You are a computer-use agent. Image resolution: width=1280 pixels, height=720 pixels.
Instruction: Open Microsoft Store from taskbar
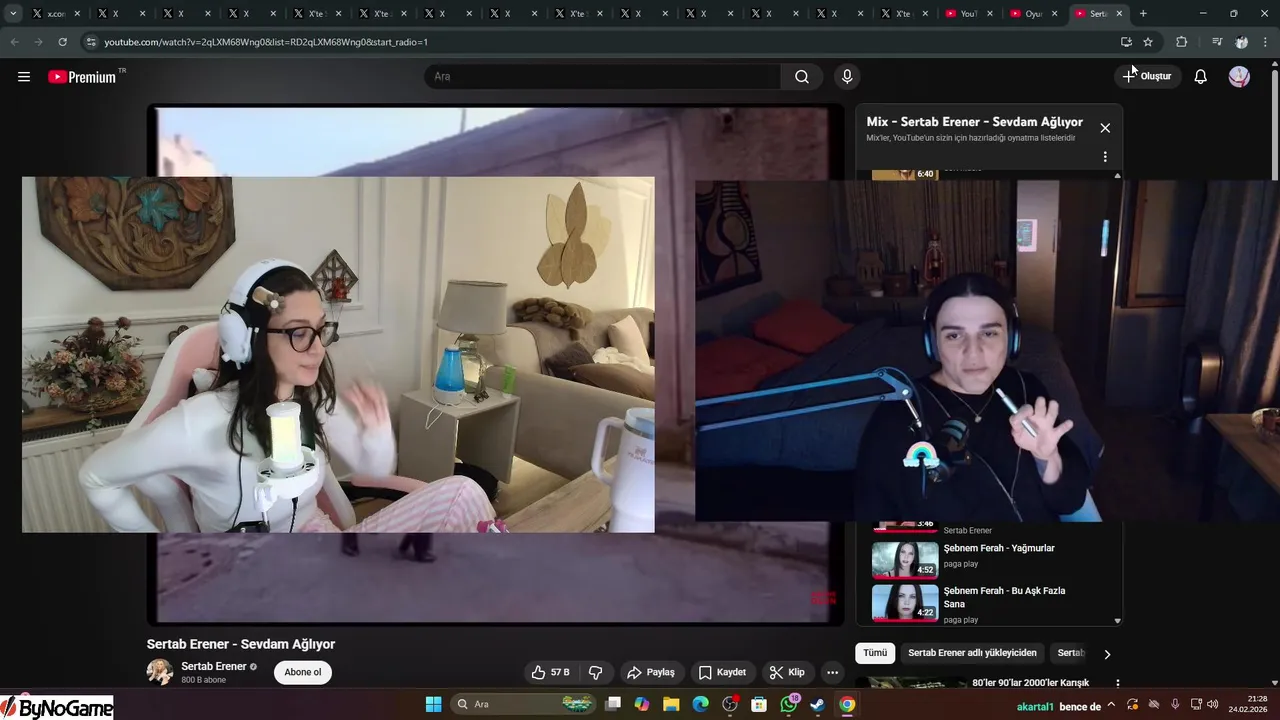pos(759,704)
